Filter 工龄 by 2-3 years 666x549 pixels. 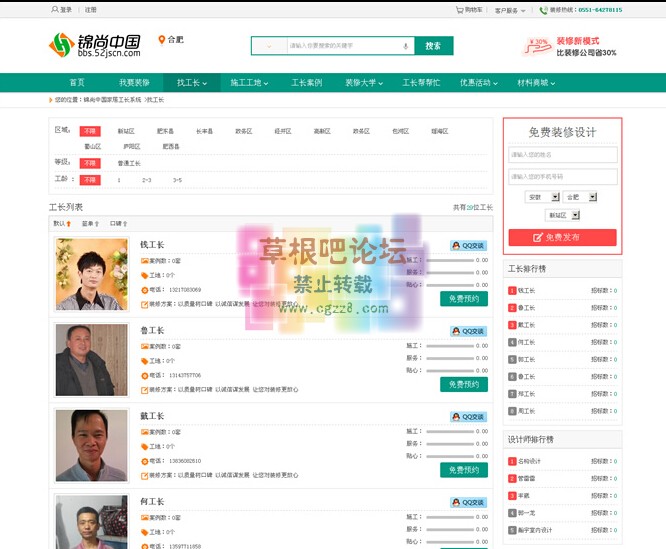click(147, 180)
